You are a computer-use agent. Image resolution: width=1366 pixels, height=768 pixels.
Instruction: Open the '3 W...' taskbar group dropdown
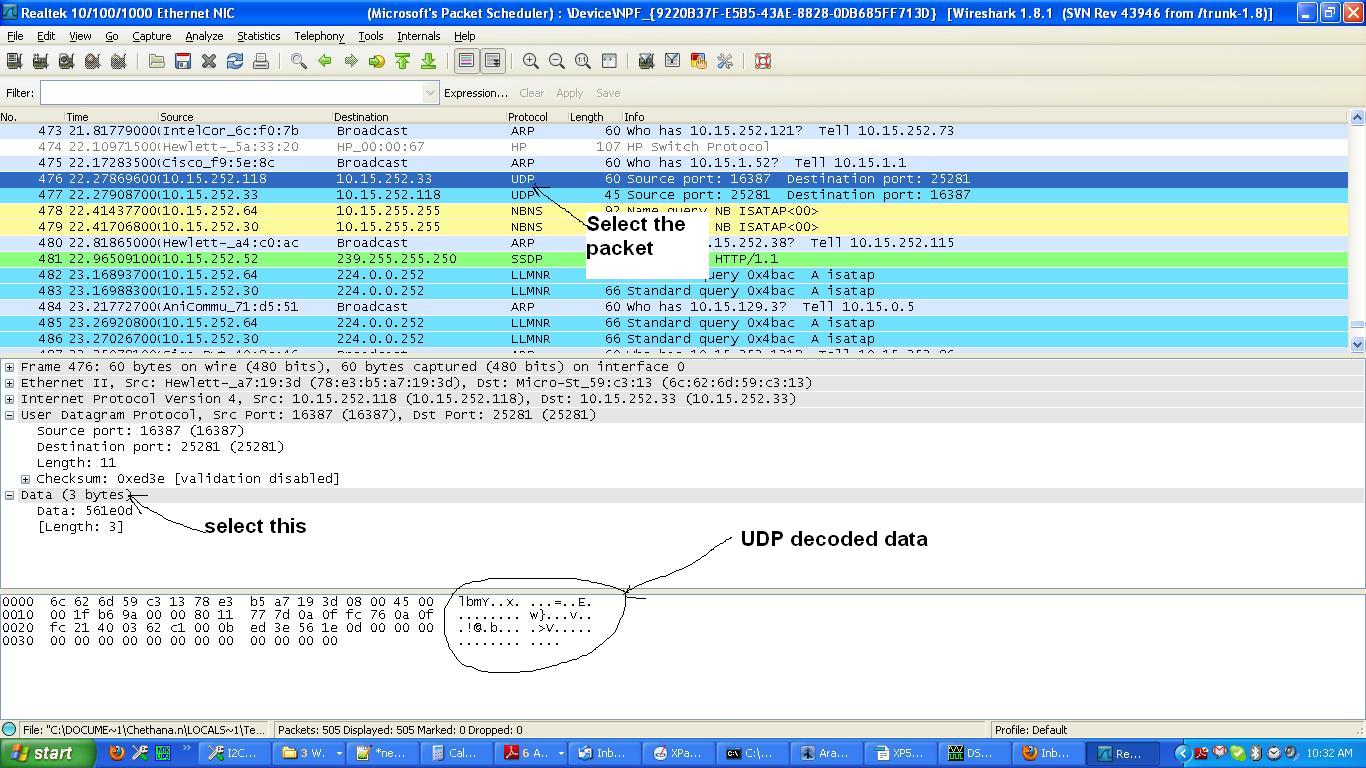click(339, 753)
